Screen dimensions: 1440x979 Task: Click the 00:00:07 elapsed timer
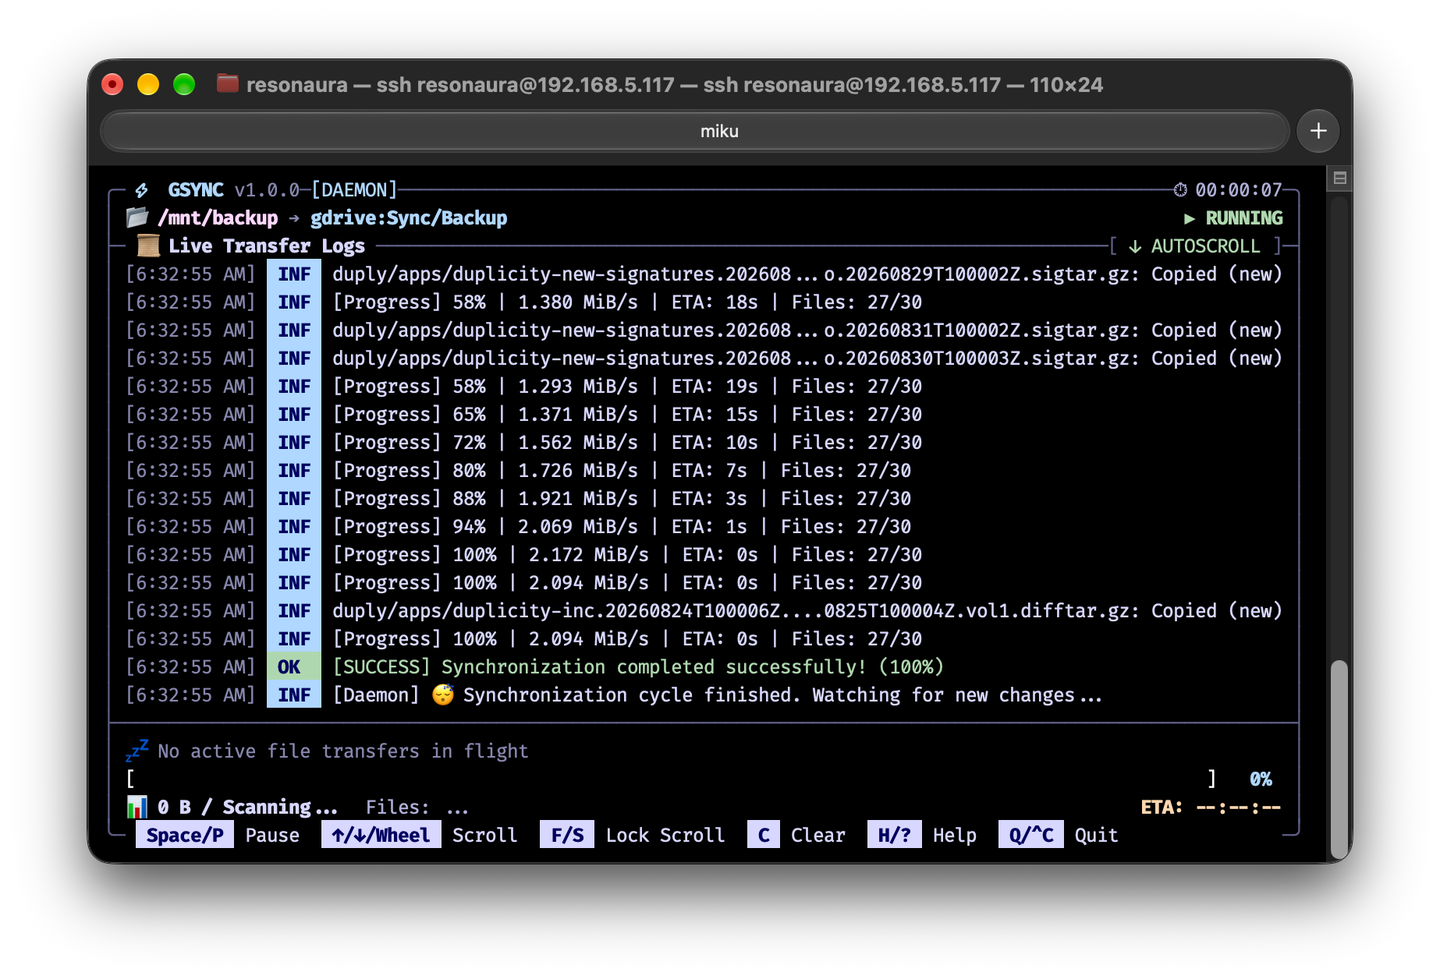(x=1238, y=190)
